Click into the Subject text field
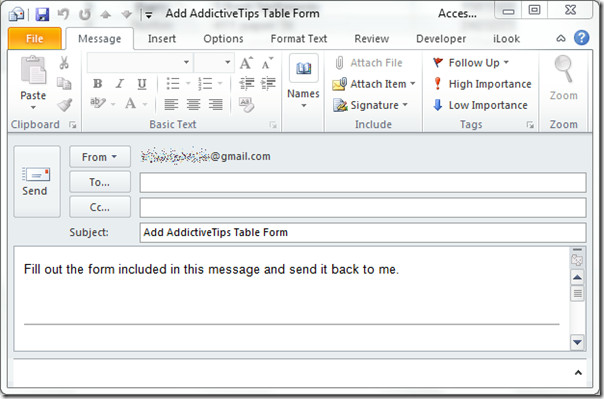This screenshot has height=399, width=604. [363, 232]
